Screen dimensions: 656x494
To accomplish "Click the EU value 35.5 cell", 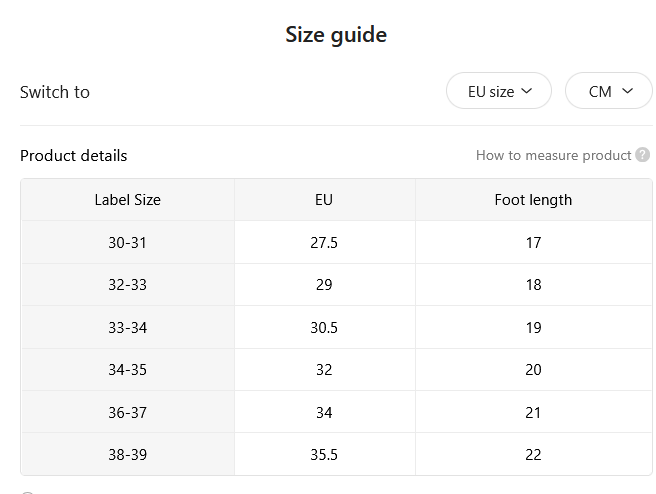I will (324, 455).
